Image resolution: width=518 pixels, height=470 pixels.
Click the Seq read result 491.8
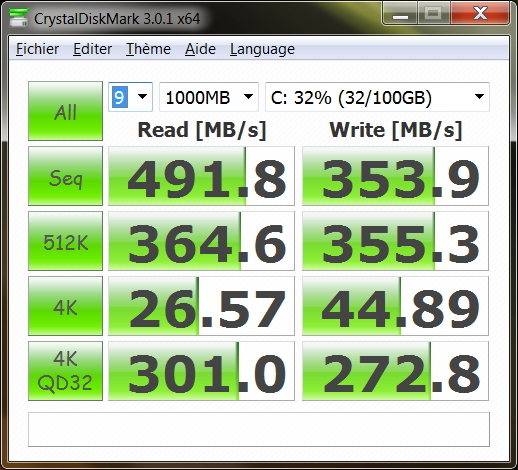click(201, 176)
